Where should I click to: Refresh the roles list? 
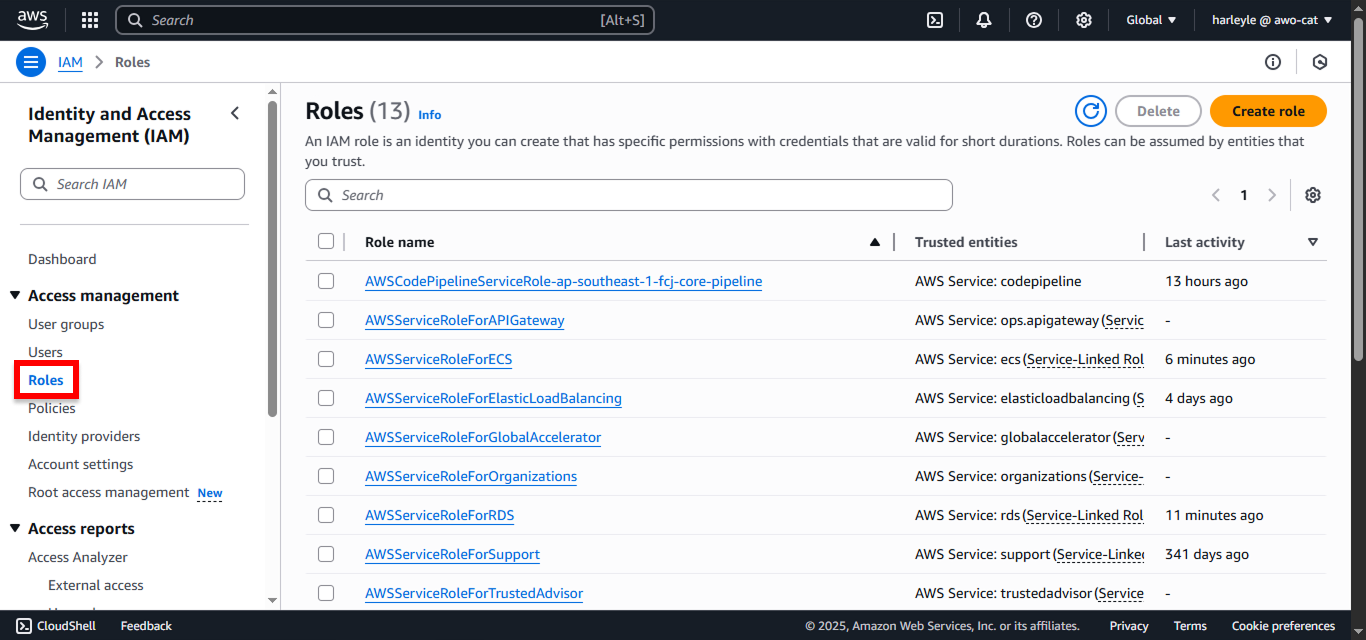pos(1091,111)
